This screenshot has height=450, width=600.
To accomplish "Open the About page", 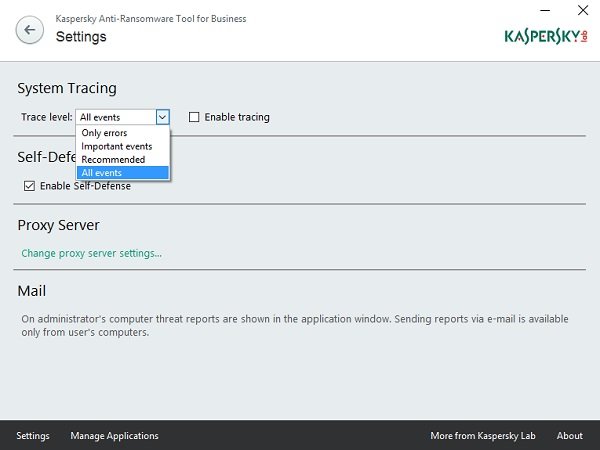I will 570,436.
